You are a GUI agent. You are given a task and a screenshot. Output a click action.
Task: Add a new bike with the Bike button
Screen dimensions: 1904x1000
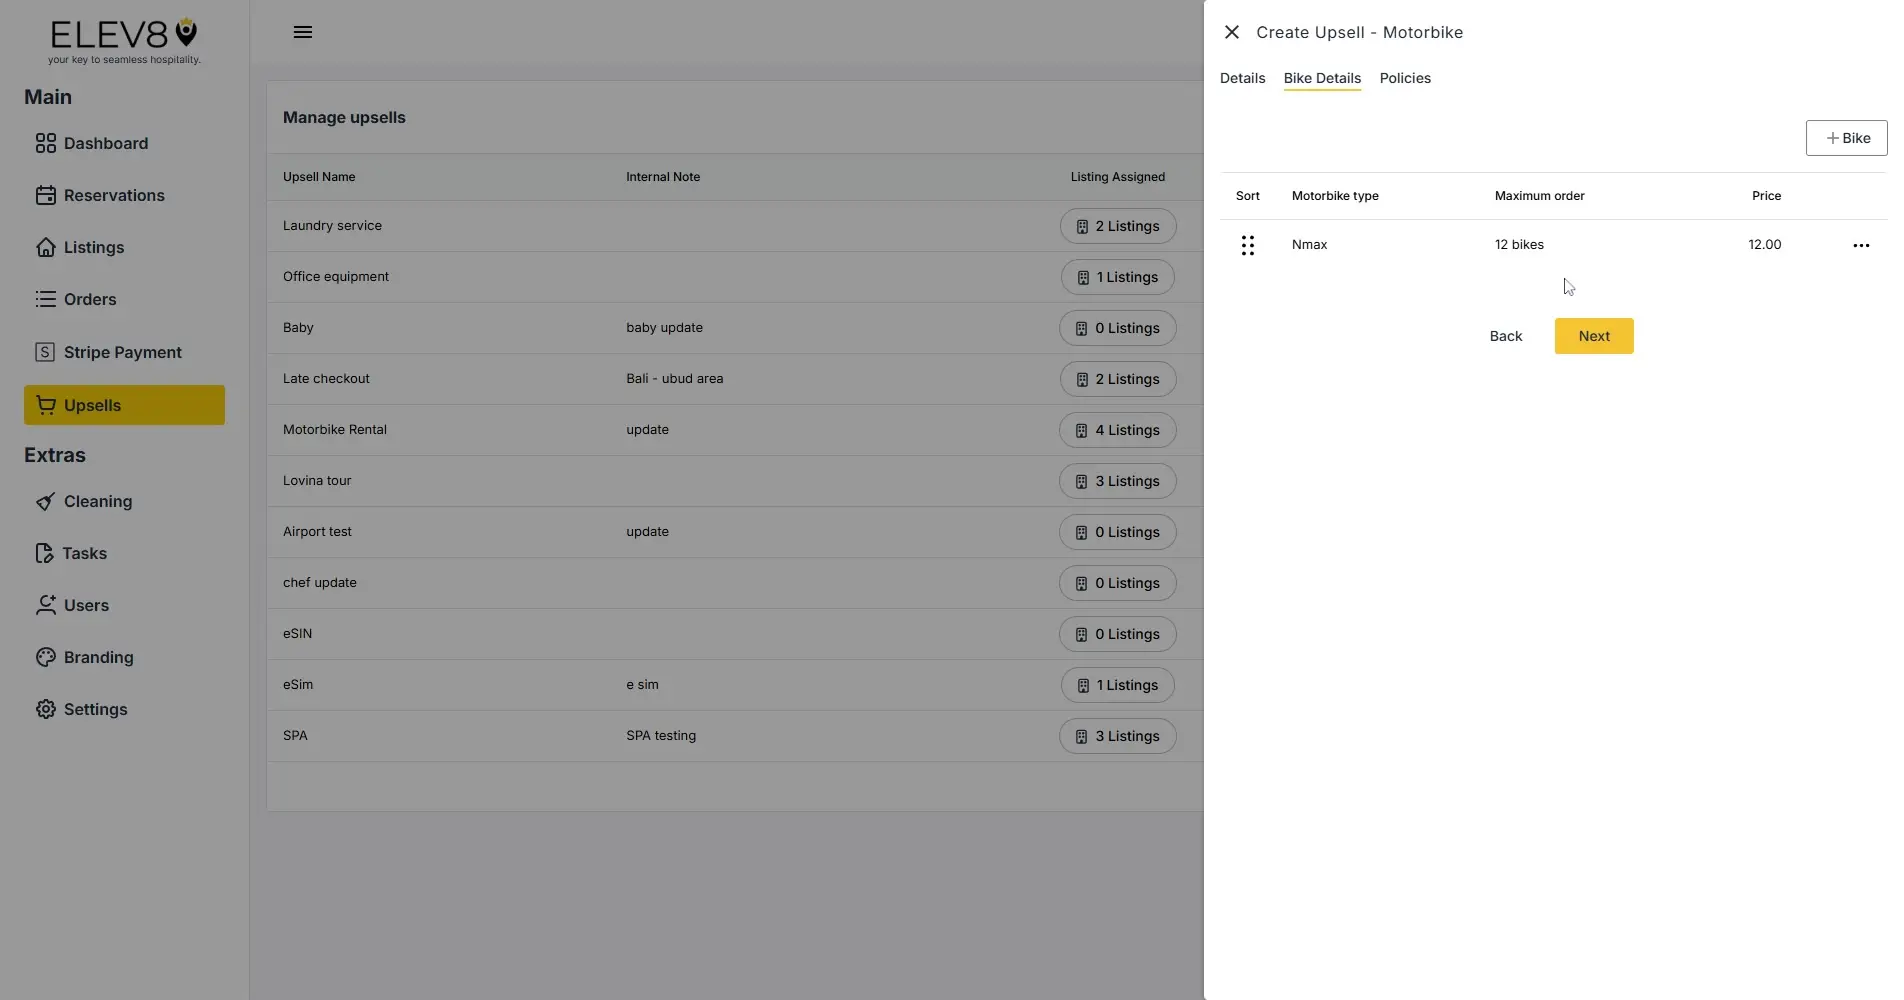[1845, 137]
